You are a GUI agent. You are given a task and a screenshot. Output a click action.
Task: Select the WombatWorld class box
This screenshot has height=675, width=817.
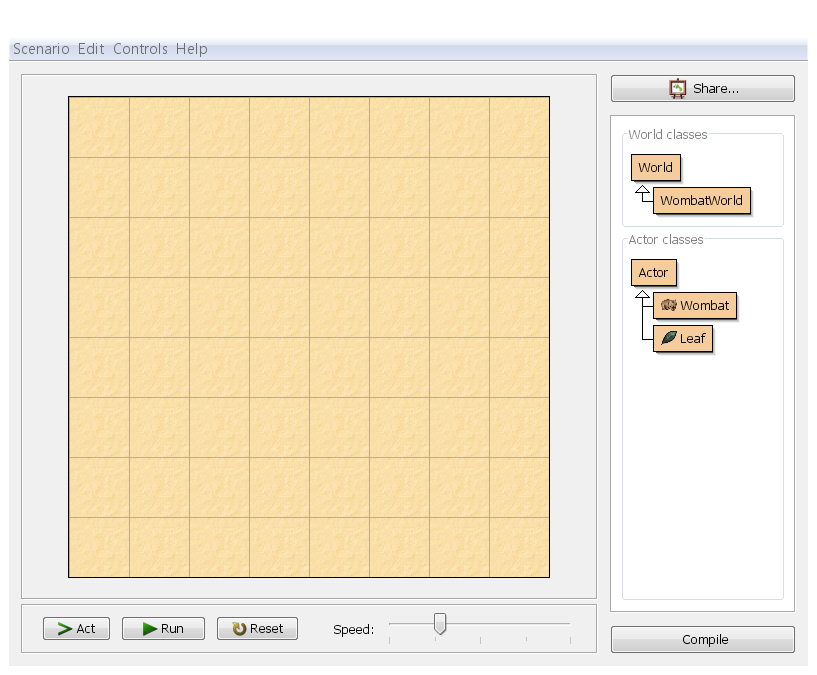(x=700, y=200)
